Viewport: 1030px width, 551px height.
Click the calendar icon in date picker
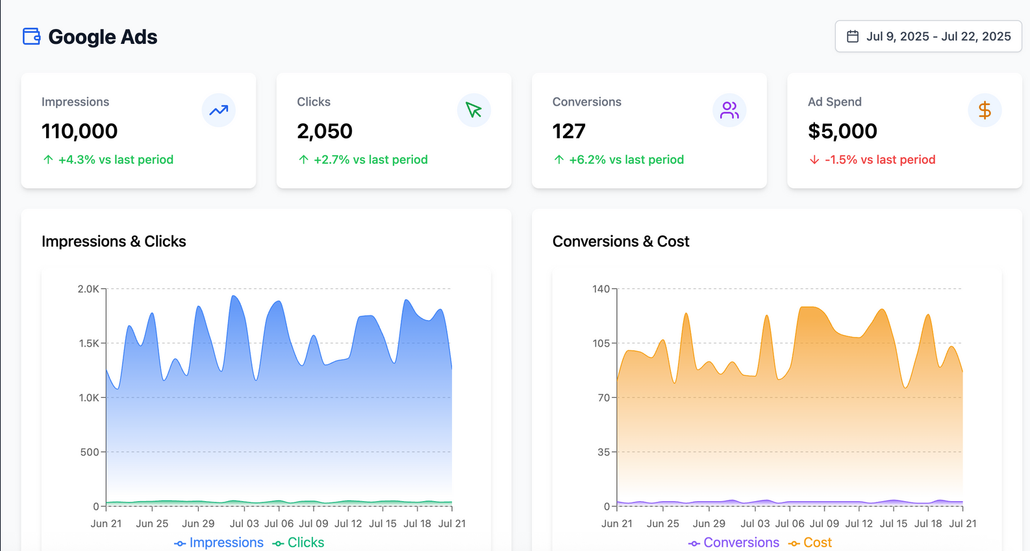pos(853,36)
